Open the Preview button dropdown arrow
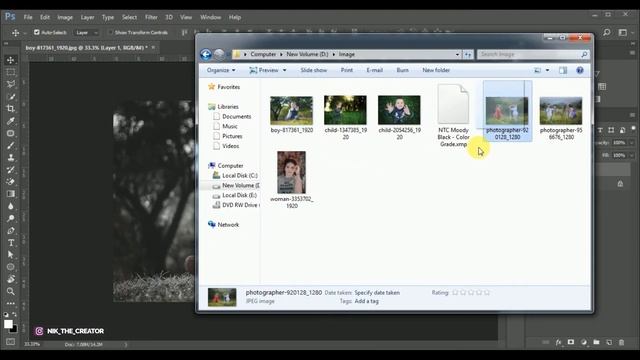 click(x=284, y=70)
